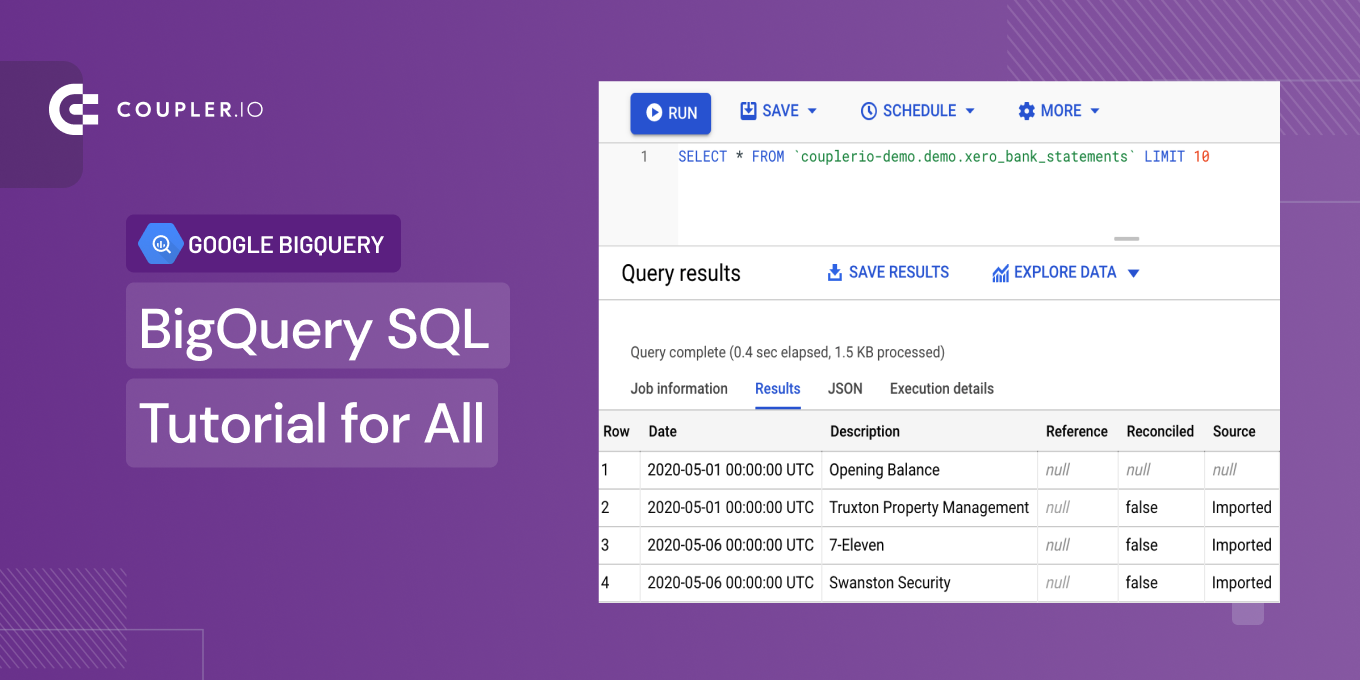Click the SAVE RESULTS link
The height and width of the screenshot is (680, 1360).
click(898, 271)
